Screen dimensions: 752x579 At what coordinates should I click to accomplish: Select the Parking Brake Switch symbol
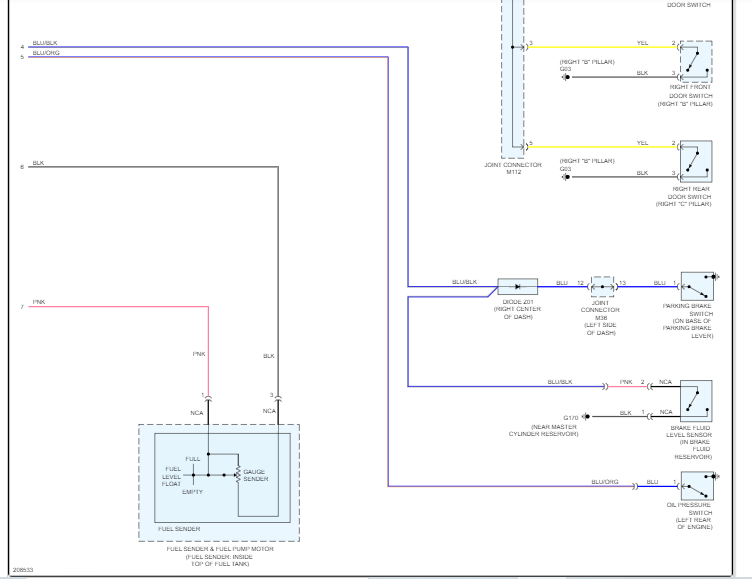tap(697, 286)
